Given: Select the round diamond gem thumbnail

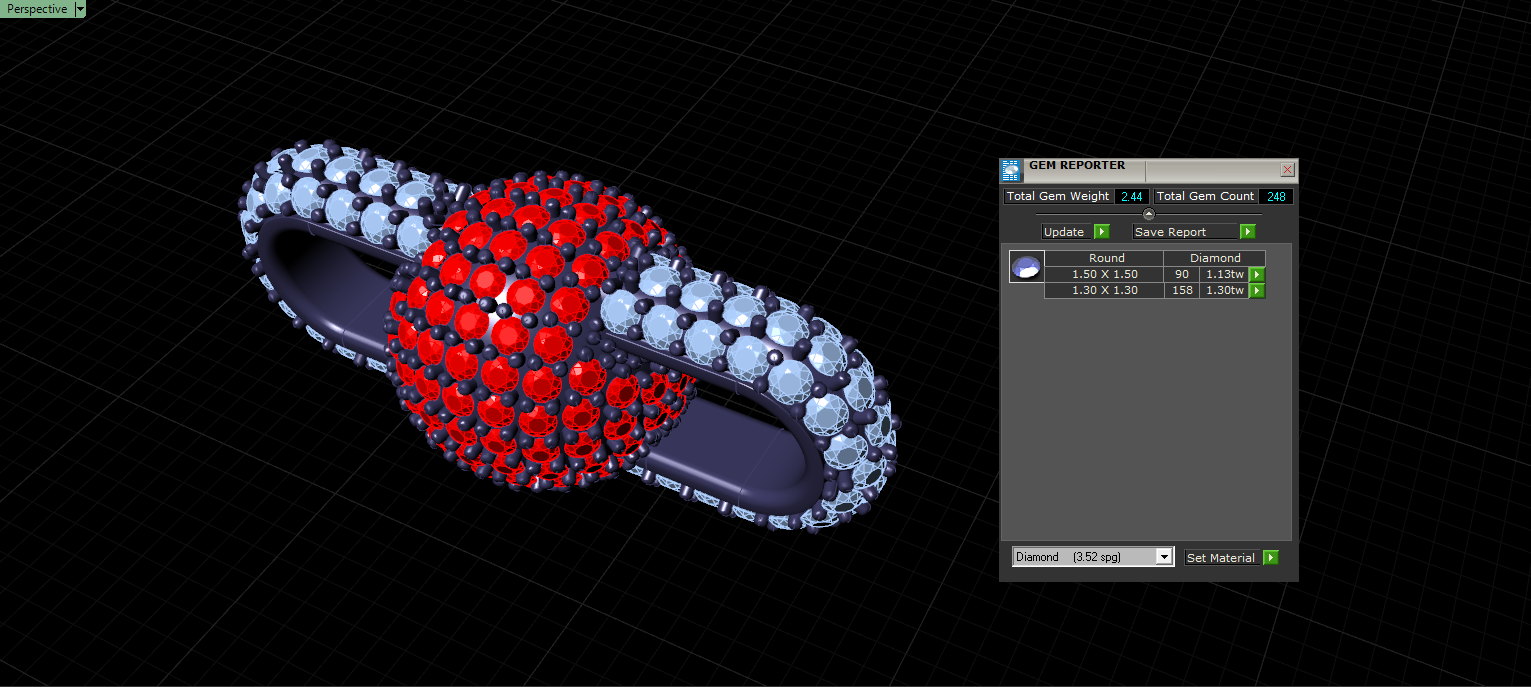Looking at the screenshot, I should [1026, 267].
